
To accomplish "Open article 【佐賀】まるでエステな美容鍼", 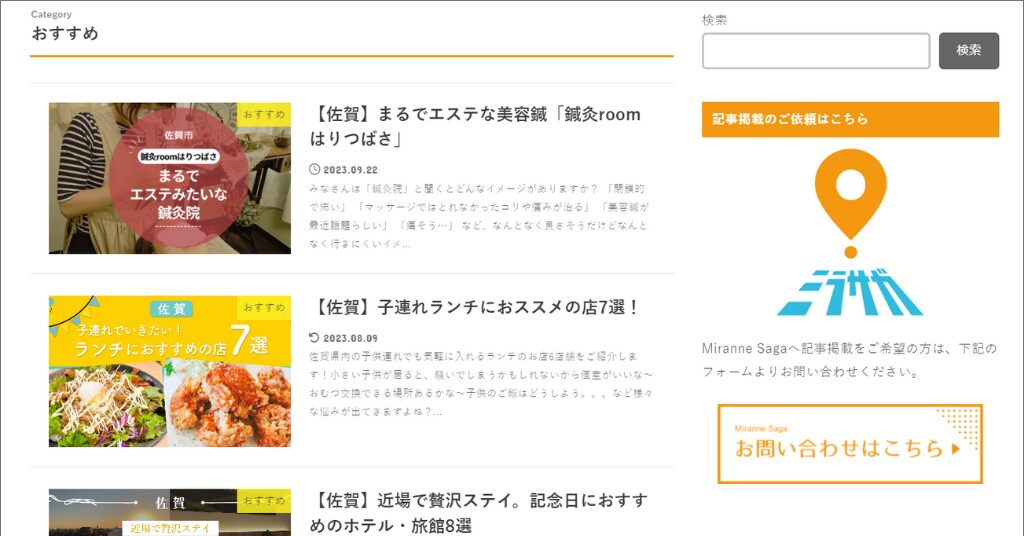I will coord(475,126).
